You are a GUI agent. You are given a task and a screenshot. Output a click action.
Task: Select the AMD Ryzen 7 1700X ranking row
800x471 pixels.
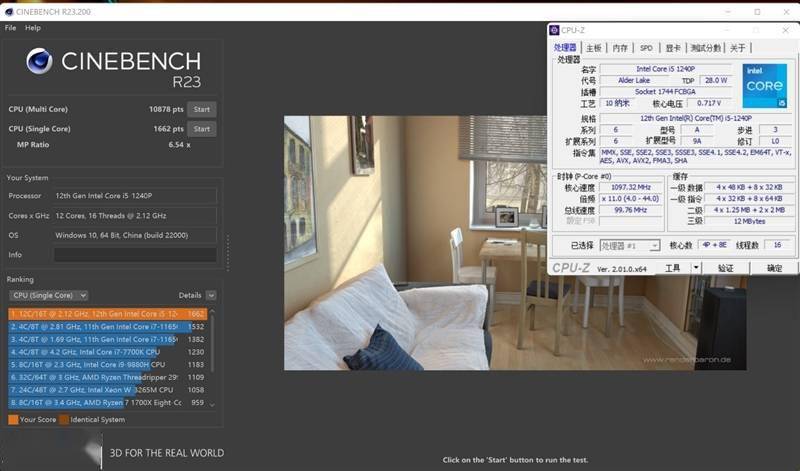click(x=107, y=403)
